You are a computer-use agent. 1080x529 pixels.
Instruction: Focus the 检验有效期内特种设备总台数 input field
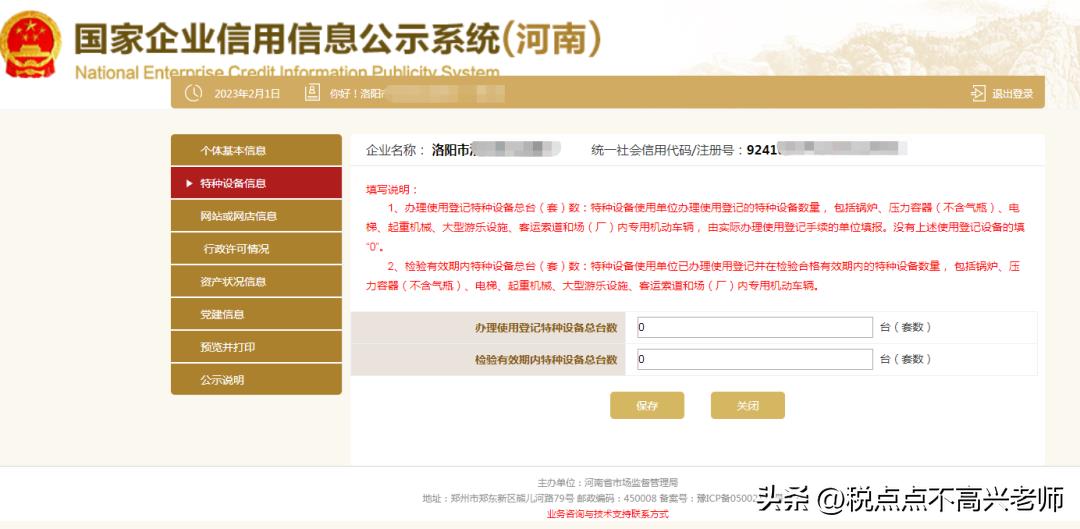(x=754, y=359)
